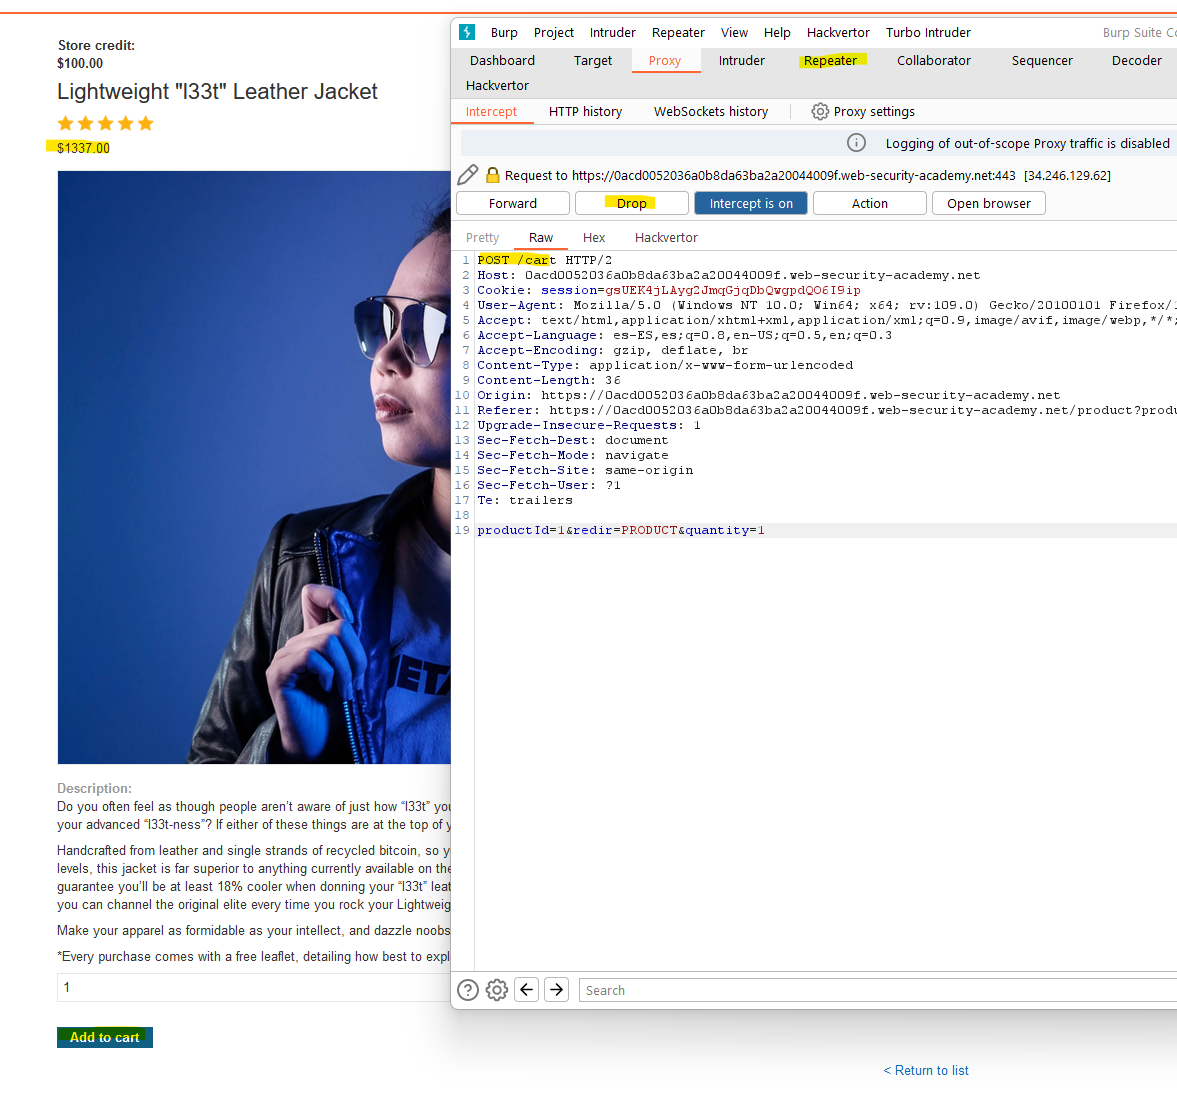Click the POST /cart request line
The height and width of the screenshot is (1095, 1177).
[x=544, y=260]
